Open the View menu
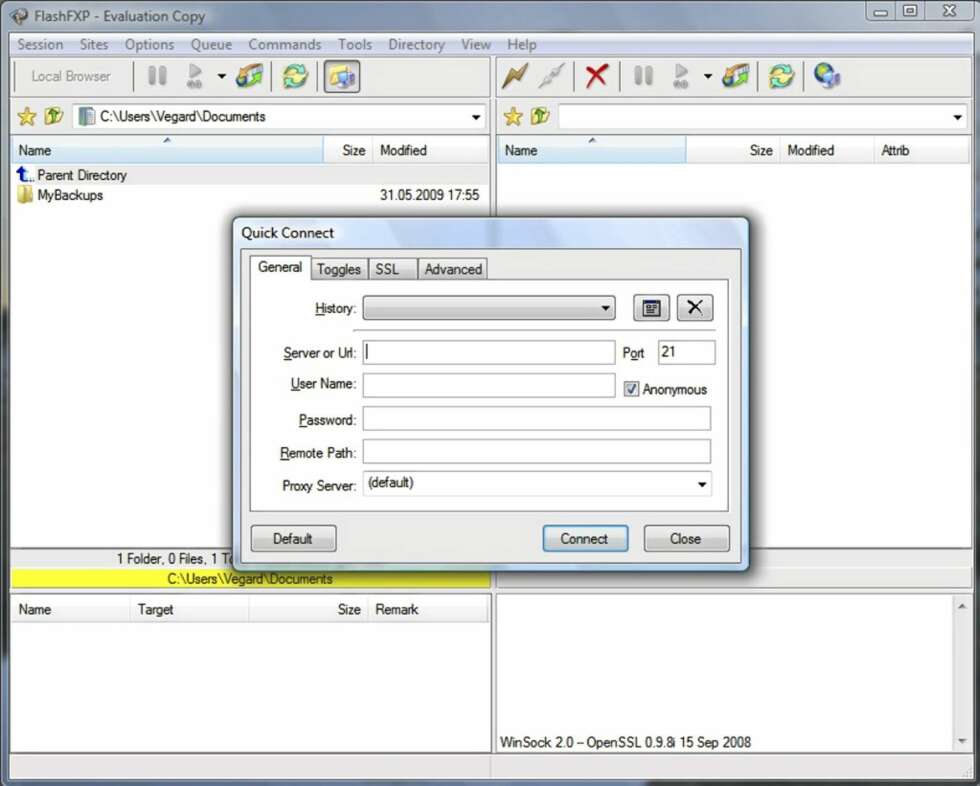The width and height of the screenshot is (980, 786). coord(476,44)
